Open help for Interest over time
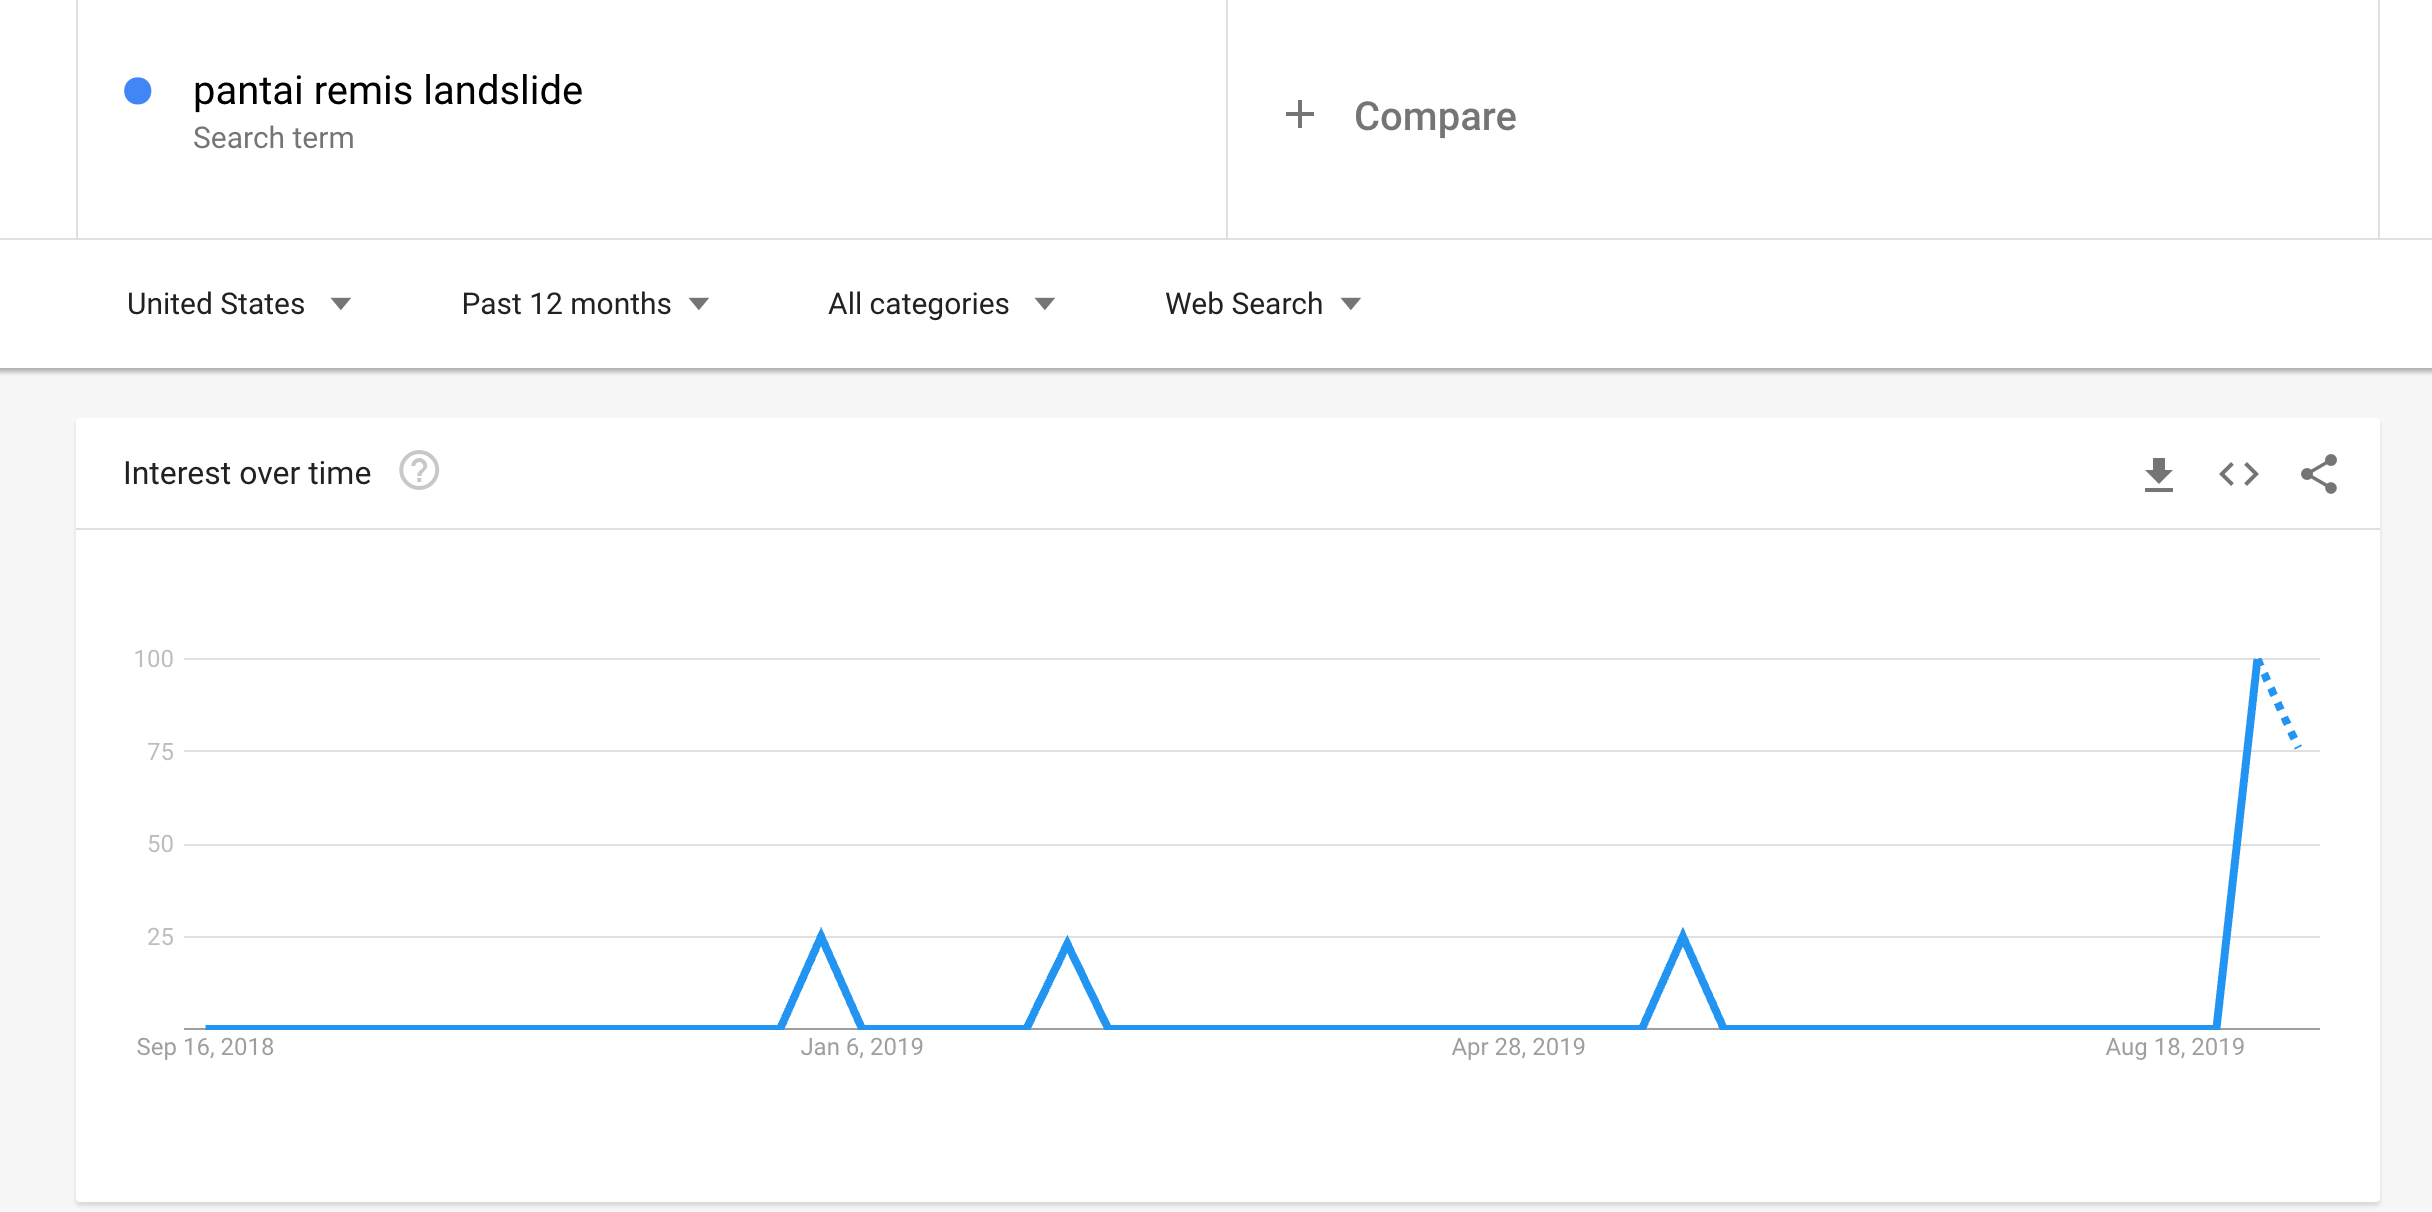2432x1212 pixels. pos(419,471)
